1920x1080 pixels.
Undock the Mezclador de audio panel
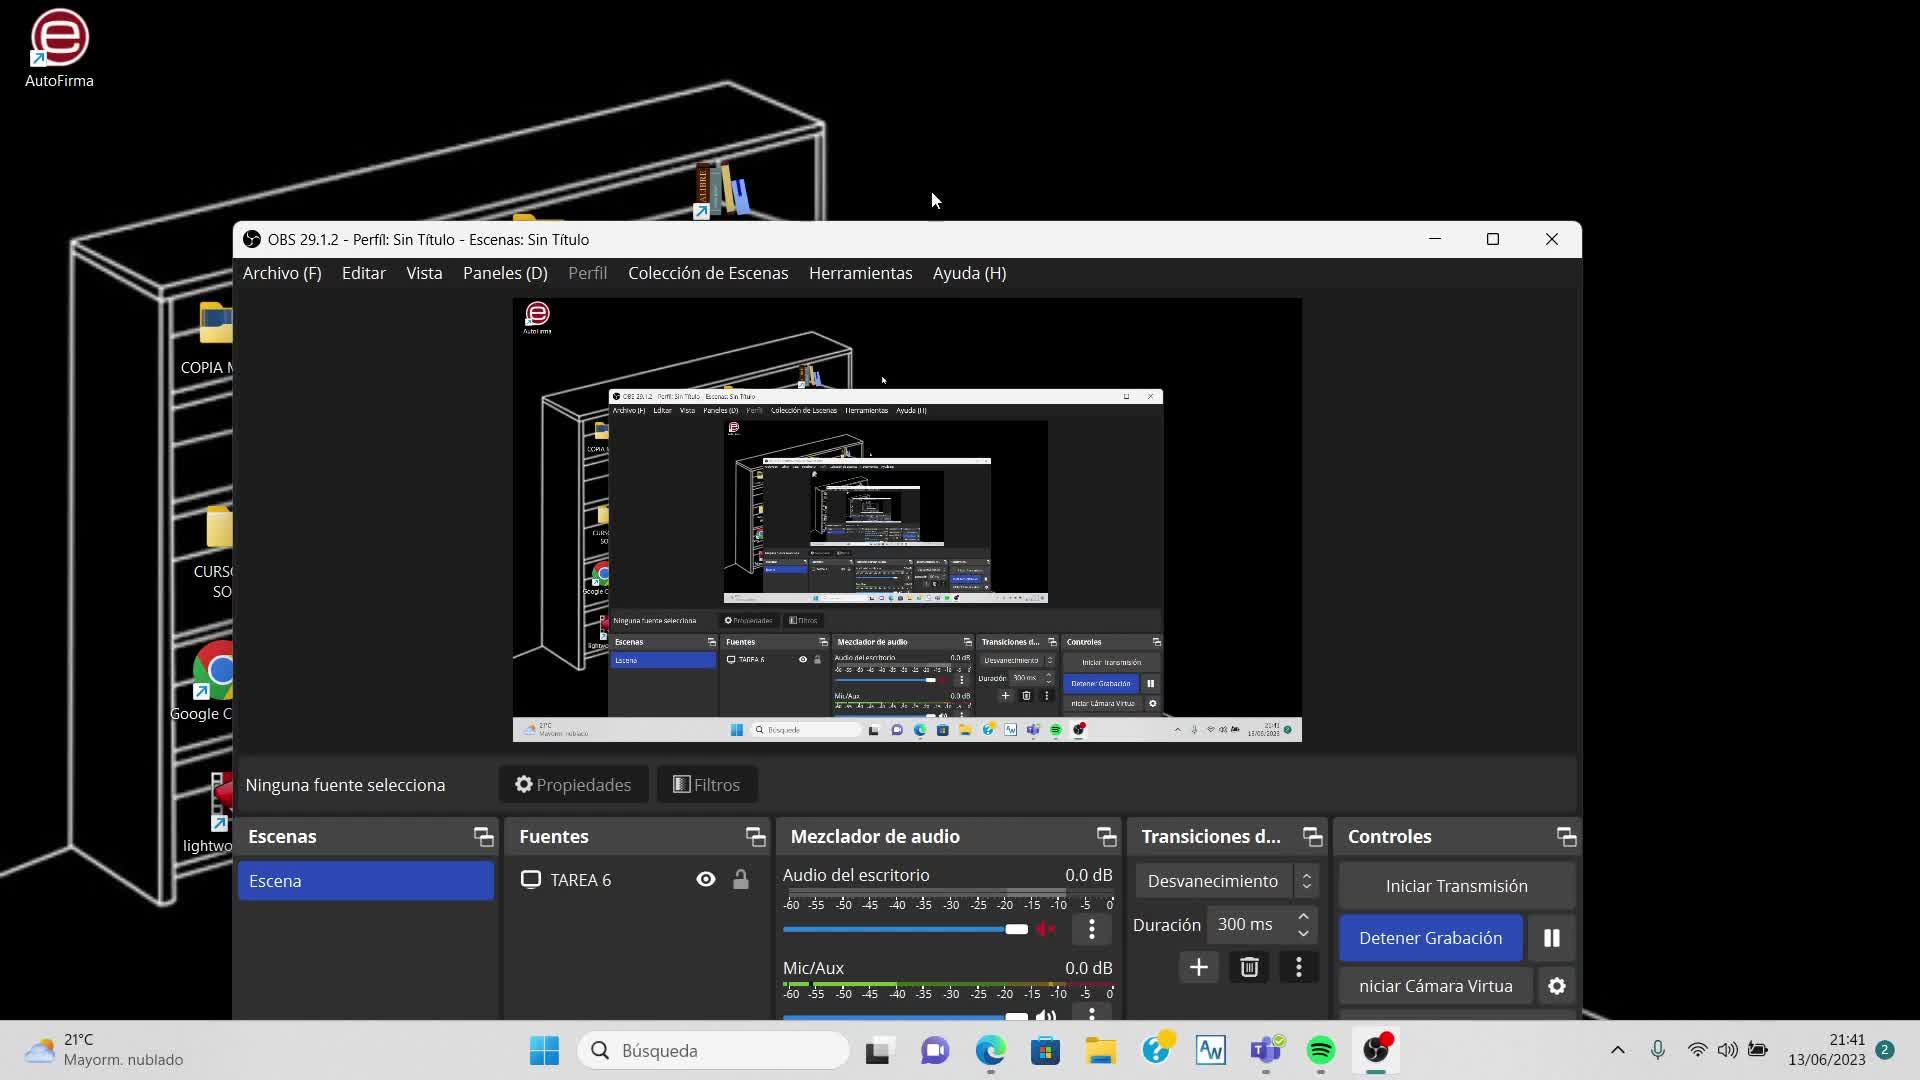click(1106, 837)
